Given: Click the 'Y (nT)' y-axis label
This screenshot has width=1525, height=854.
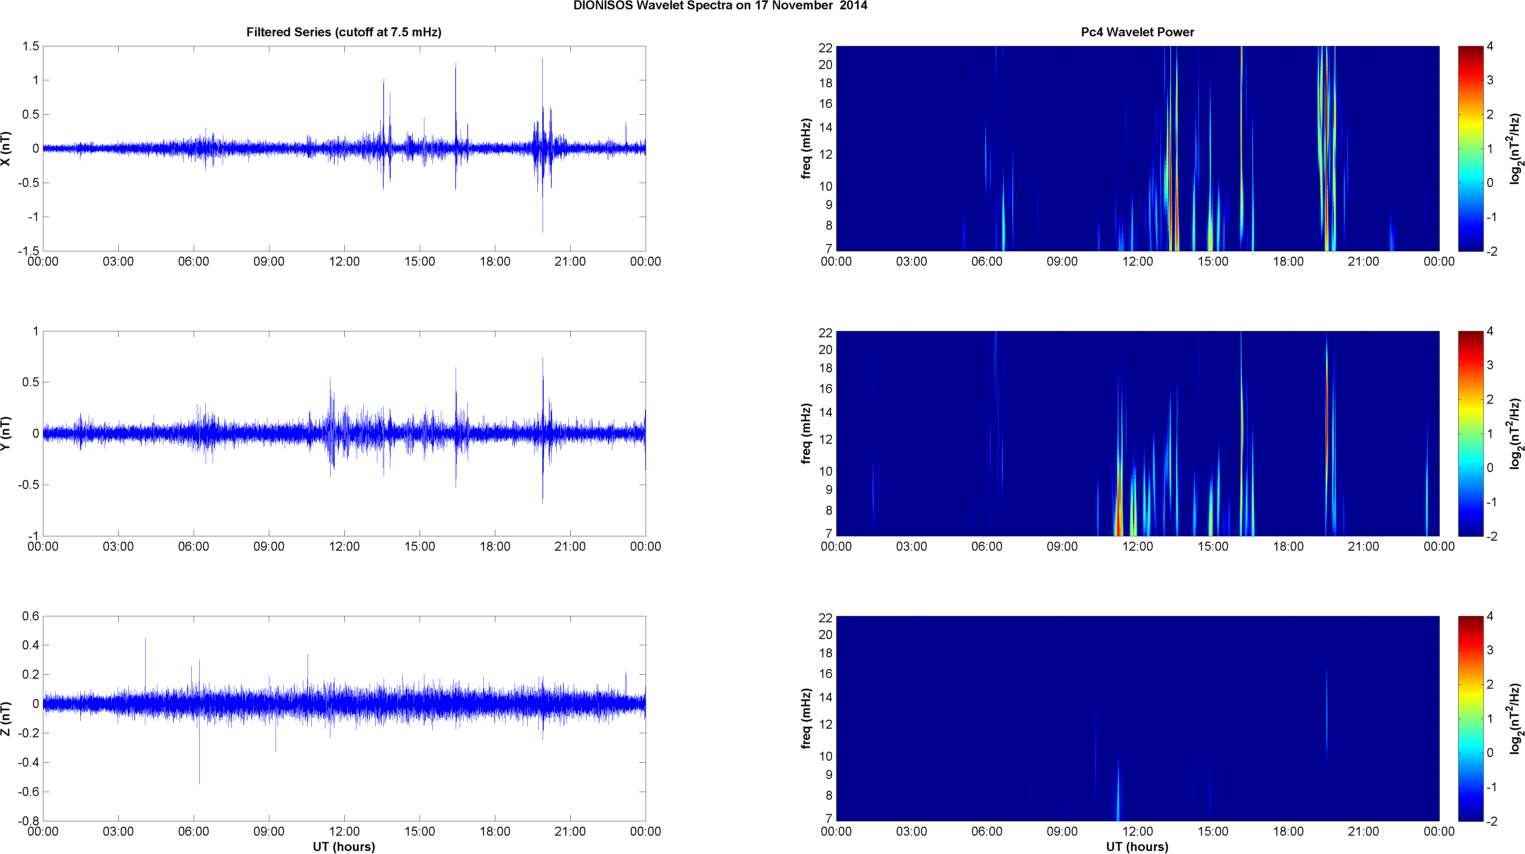Looking at the screenshot, I should pos(7,433).
